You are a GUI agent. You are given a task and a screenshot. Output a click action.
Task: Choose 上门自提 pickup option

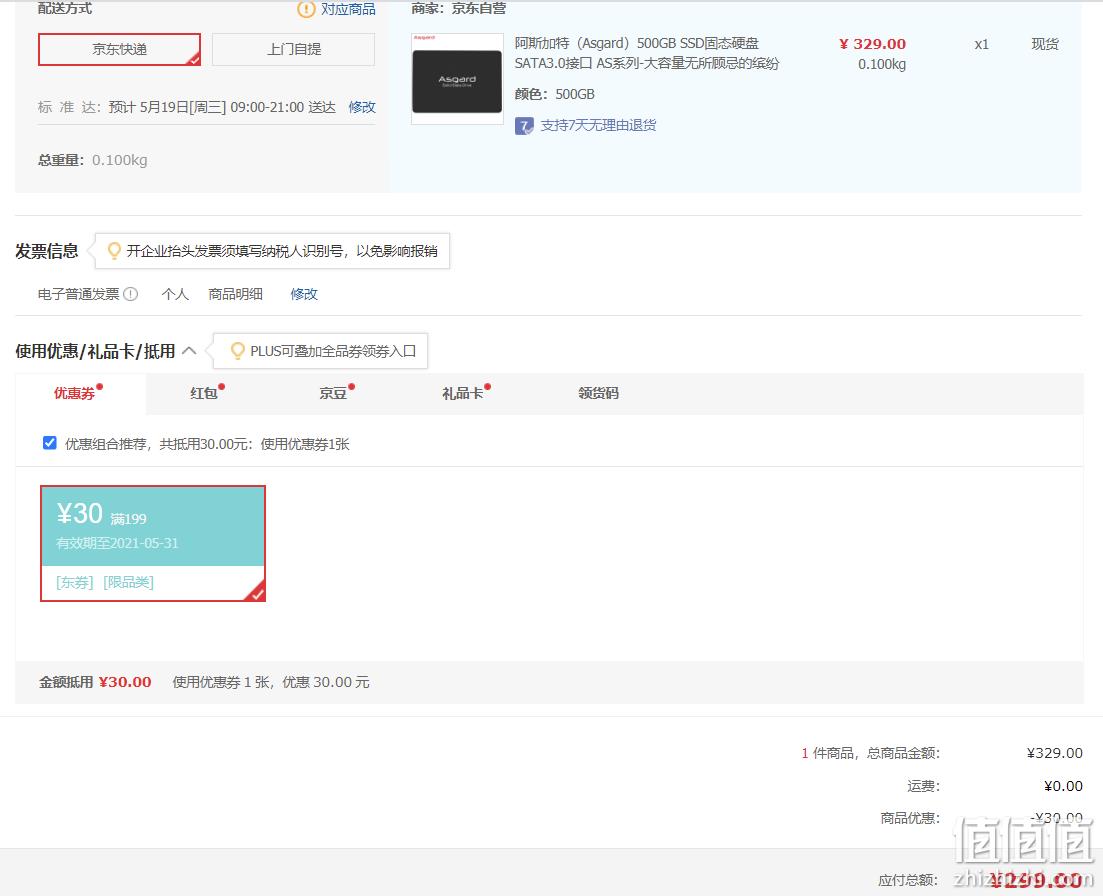click(x=293, y=49)
